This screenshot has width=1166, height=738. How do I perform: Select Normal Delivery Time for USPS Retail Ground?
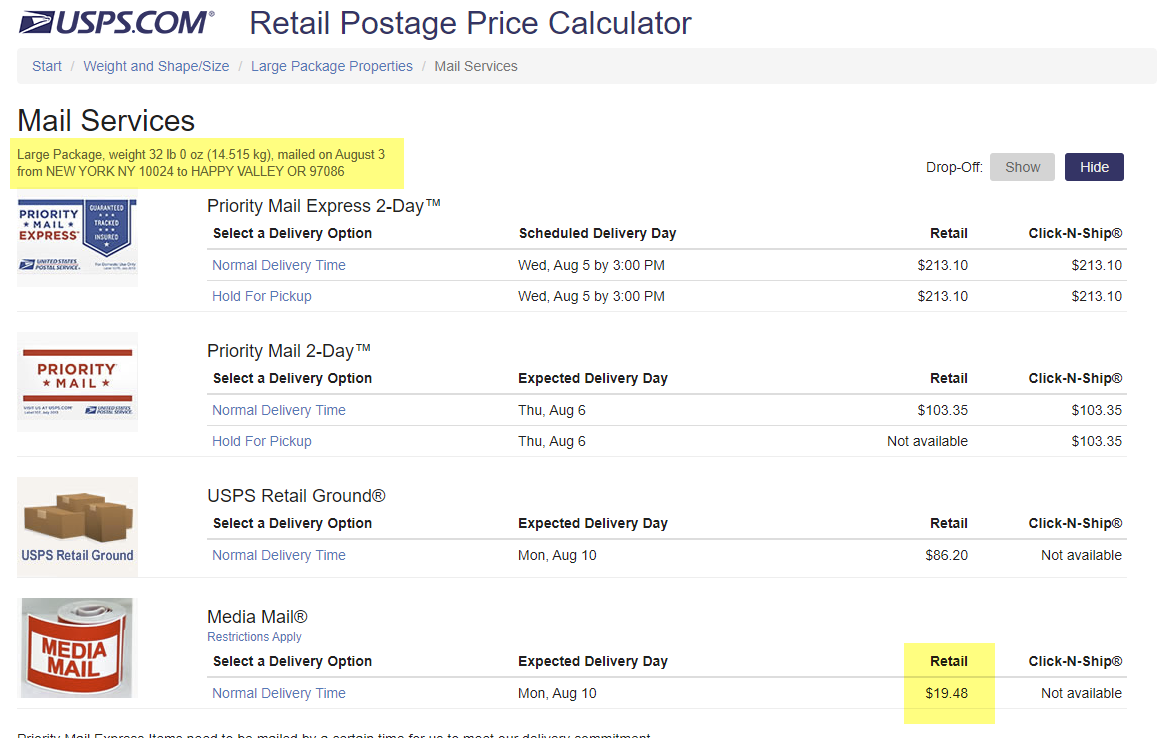(279, 555)
